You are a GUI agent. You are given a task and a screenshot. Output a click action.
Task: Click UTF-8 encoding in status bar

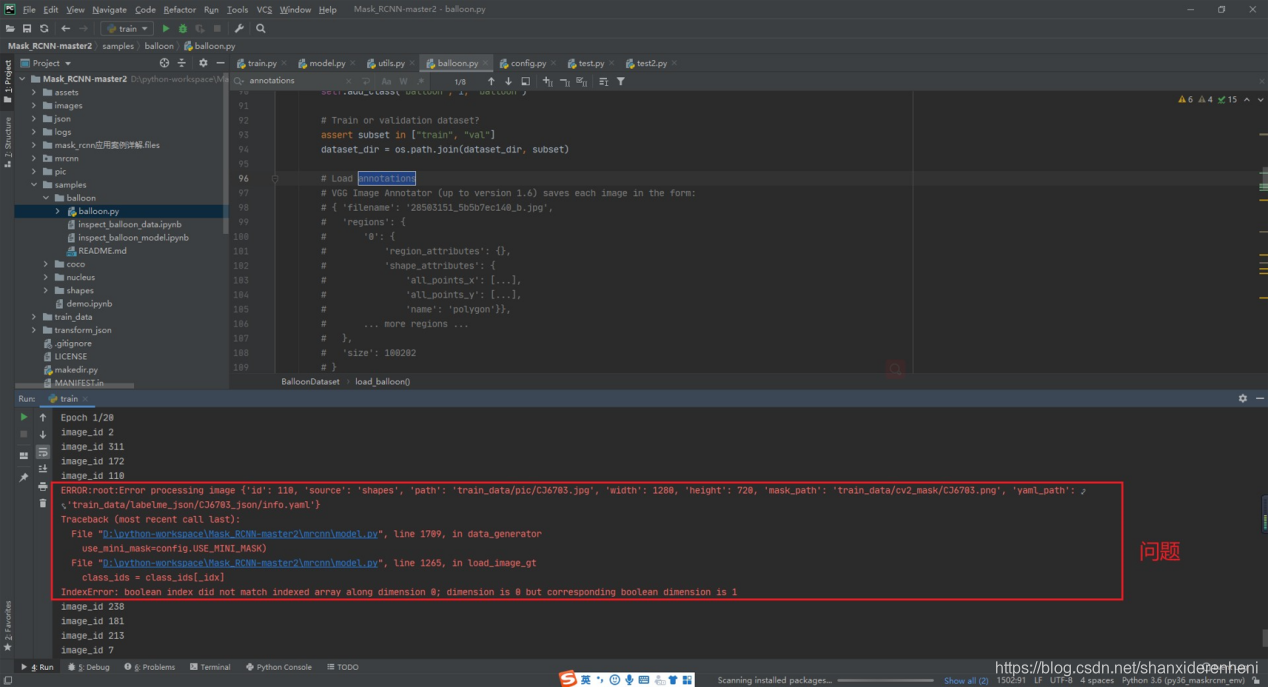(x=1060, y=680)
